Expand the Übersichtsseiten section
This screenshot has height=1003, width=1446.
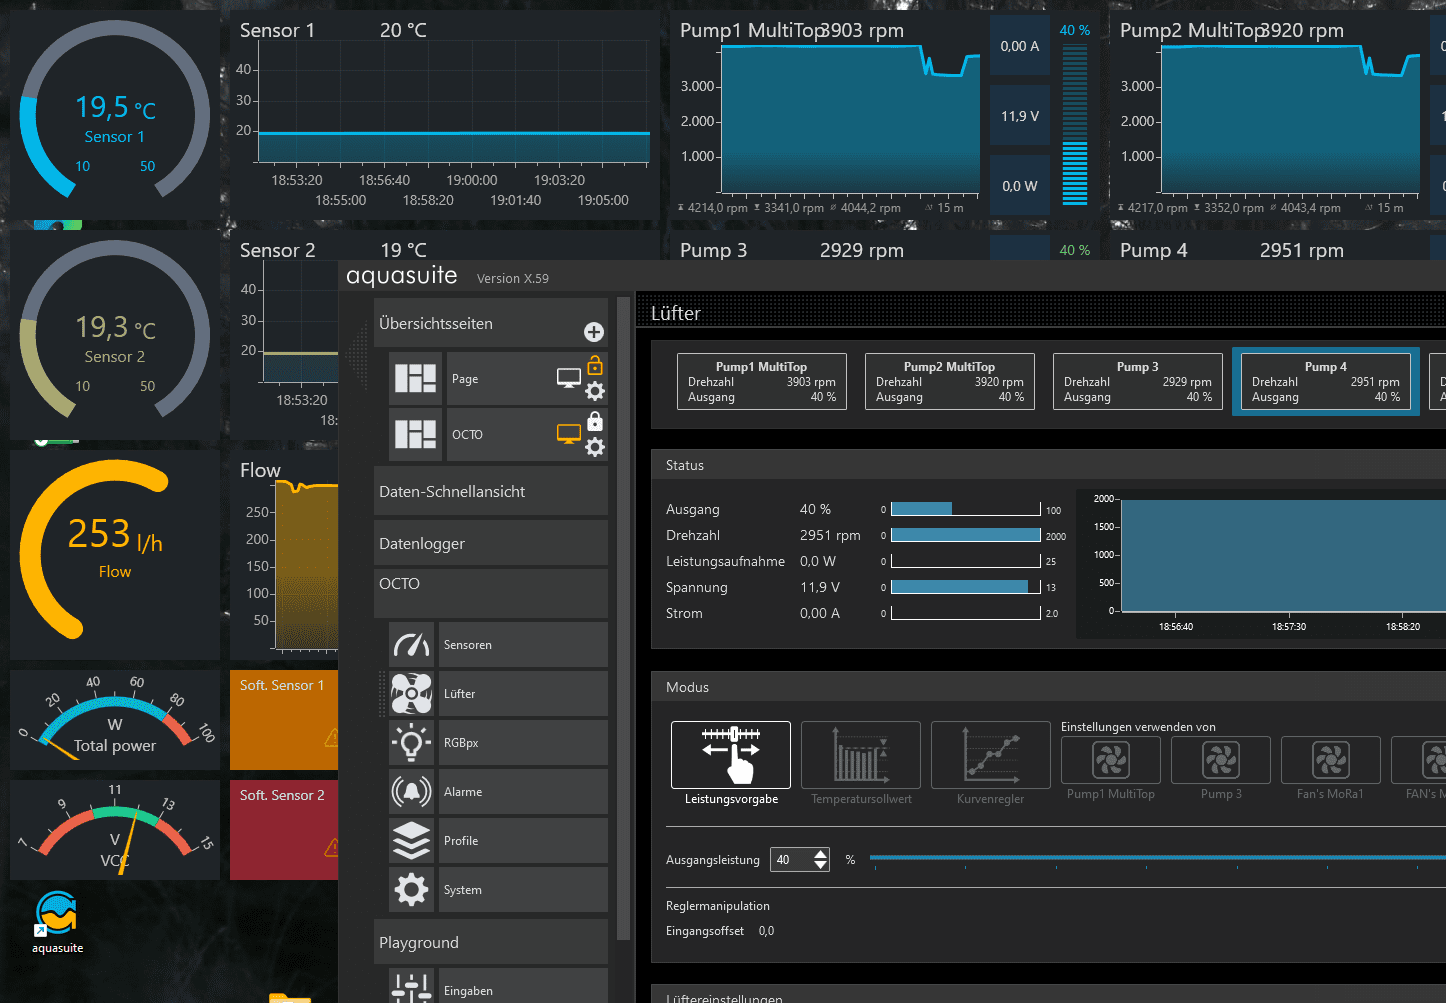click(x=491, y=323)
